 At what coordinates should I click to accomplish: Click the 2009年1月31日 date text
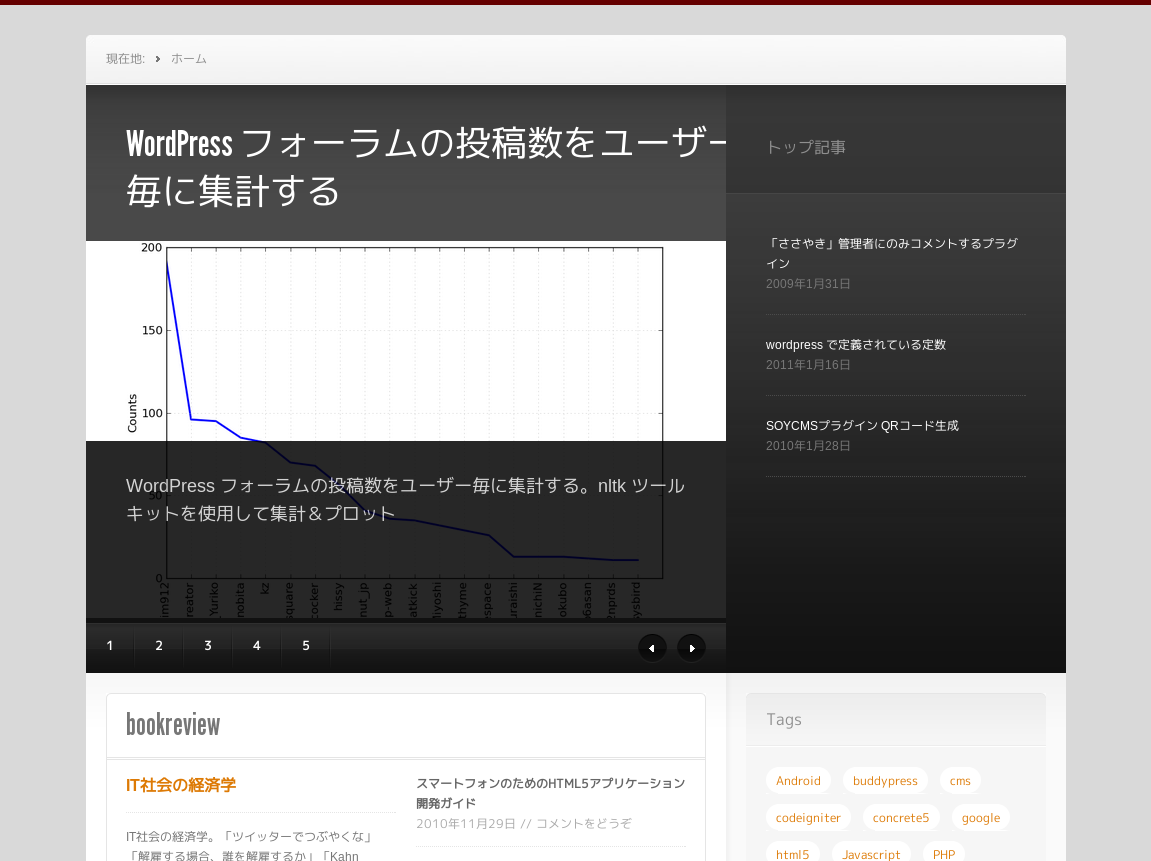point(808,283)
